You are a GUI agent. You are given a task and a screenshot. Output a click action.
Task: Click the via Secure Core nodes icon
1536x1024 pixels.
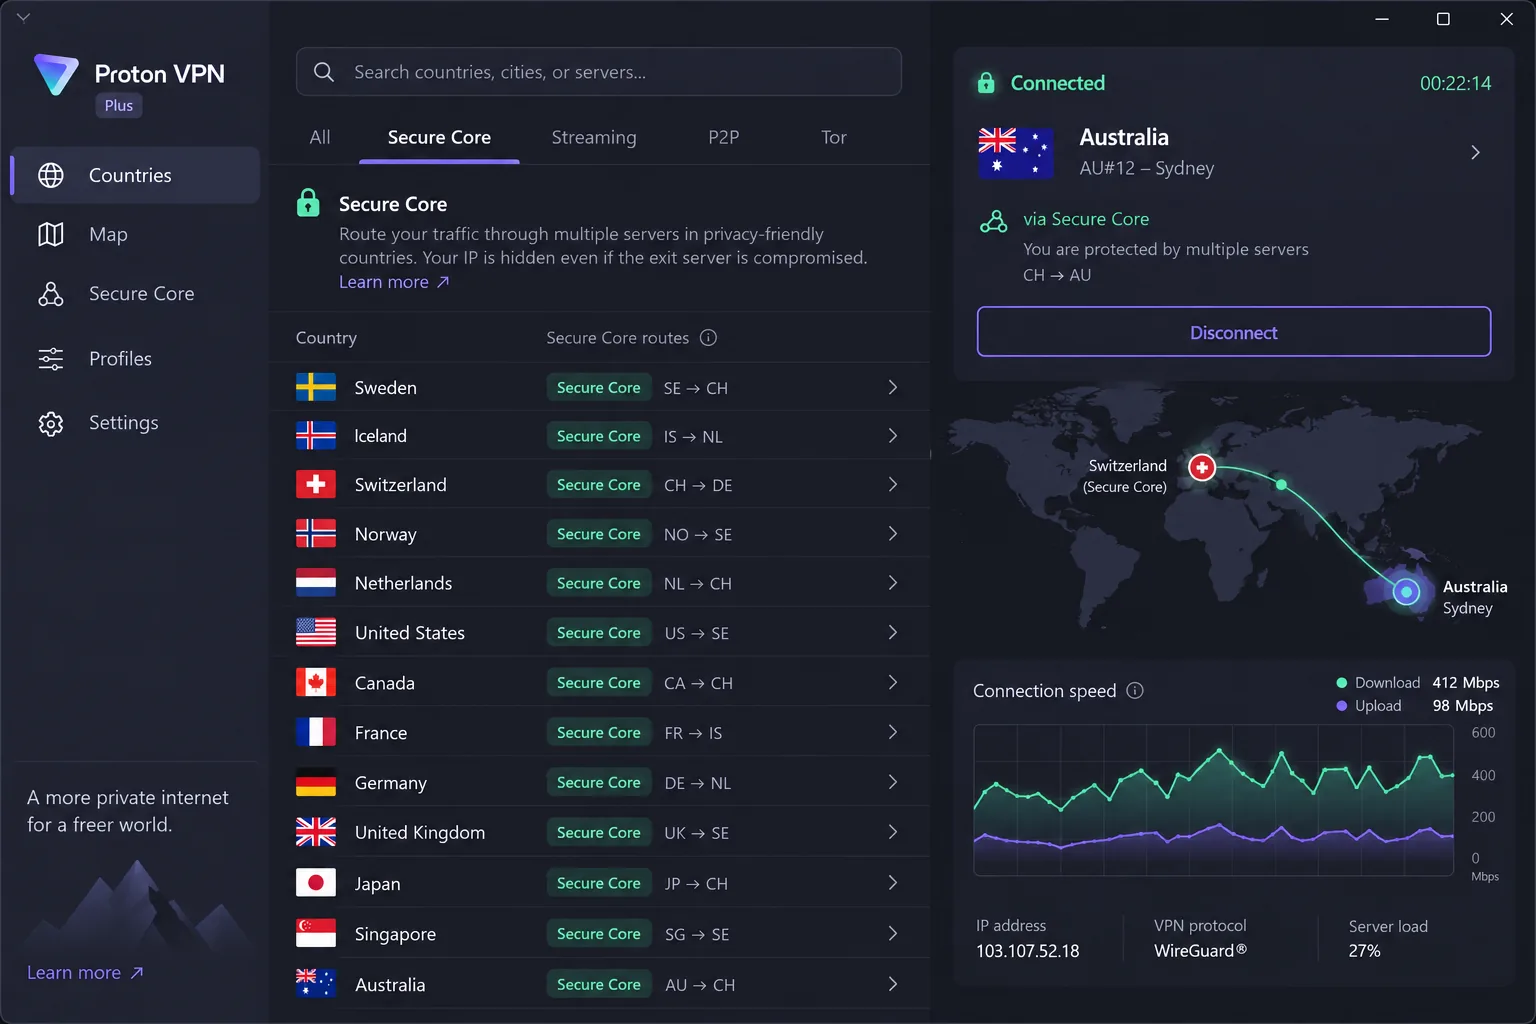[x=994, y=221]
